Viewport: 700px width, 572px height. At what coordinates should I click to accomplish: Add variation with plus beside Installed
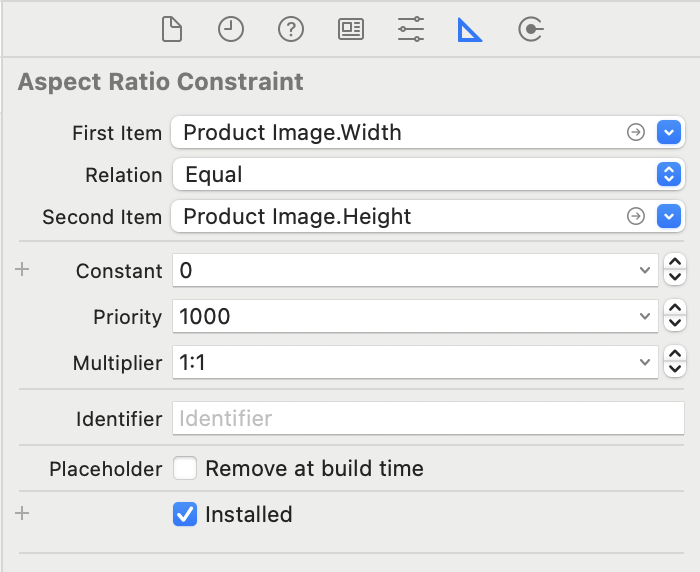tap(23, 514)
